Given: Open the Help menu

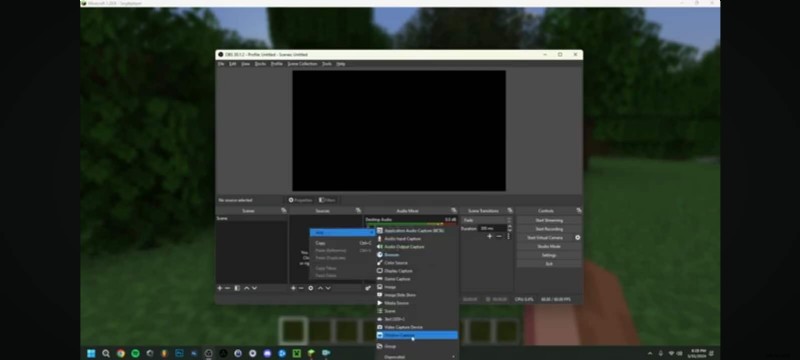Looking at the screenshot, I should point(341,64).
